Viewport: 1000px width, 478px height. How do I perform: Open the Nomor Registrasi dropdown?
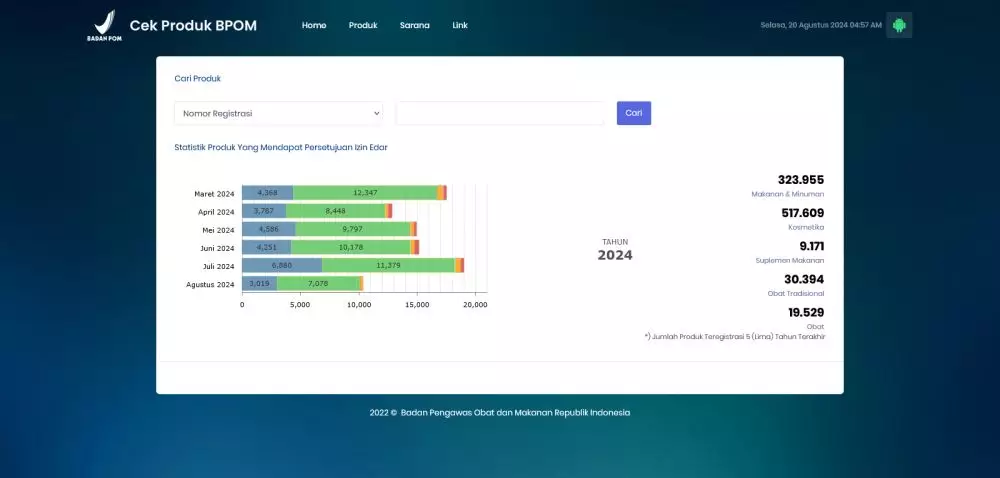pyautogui.click(x=278, y=113)
